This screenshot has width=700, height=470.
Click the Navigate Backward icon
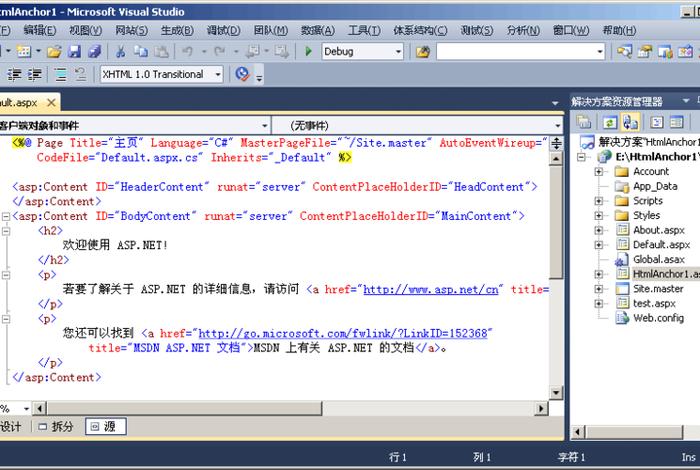pyautogui.click(x=252, y=52)
